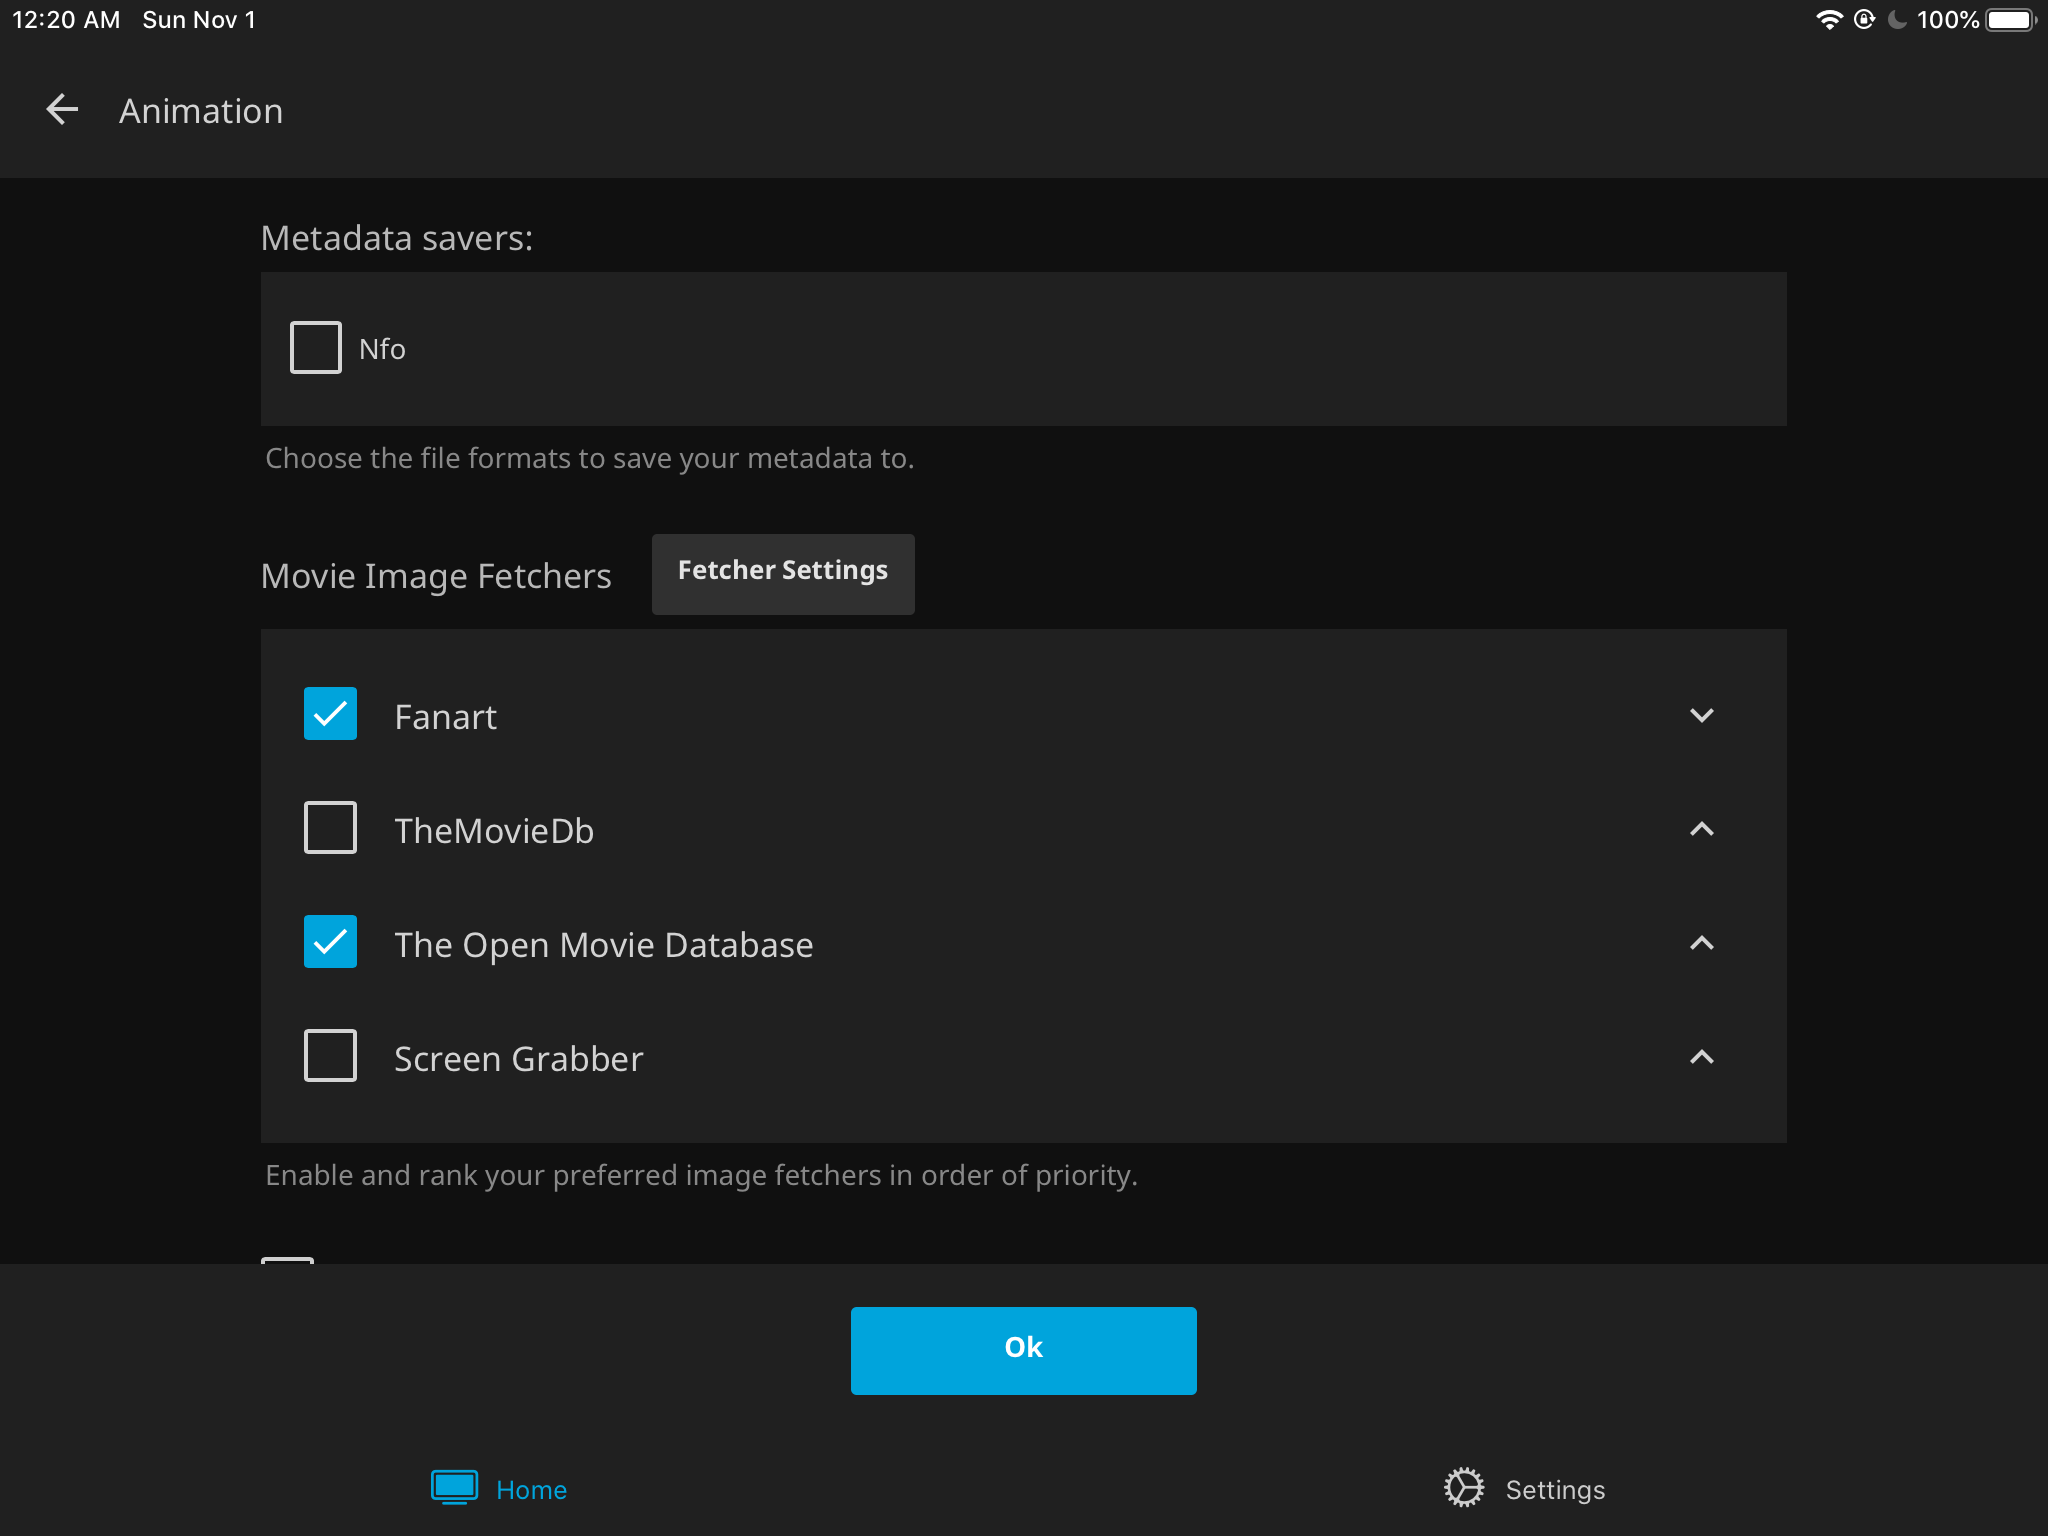The width and height of the screenshot is (2048, 1536).
Task: Enable the Screen Grabber fetcher
Action: (x=330, y=1056)
